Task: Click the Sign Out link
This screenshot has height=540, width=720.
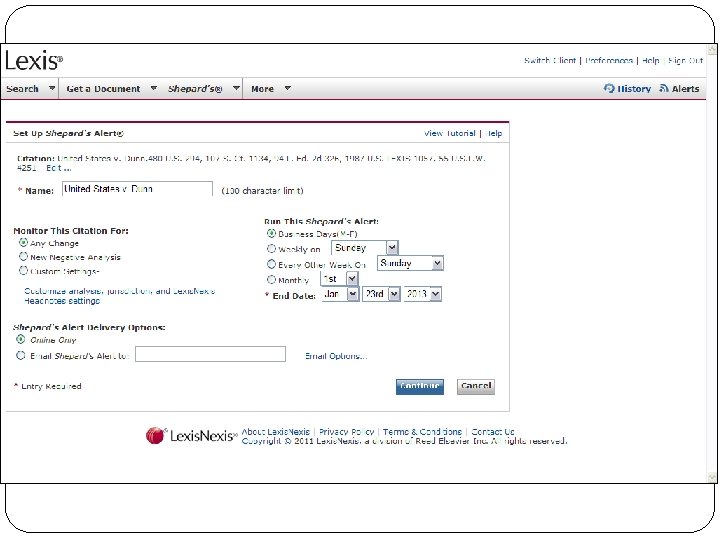Action: [x=685, y=60]
